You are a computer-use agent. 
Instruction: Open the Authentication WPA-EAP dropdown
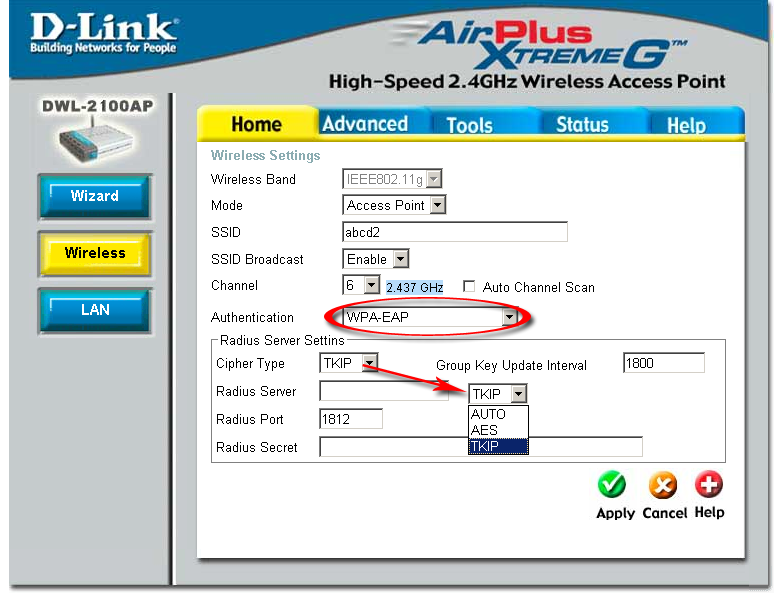pos(430,316)
